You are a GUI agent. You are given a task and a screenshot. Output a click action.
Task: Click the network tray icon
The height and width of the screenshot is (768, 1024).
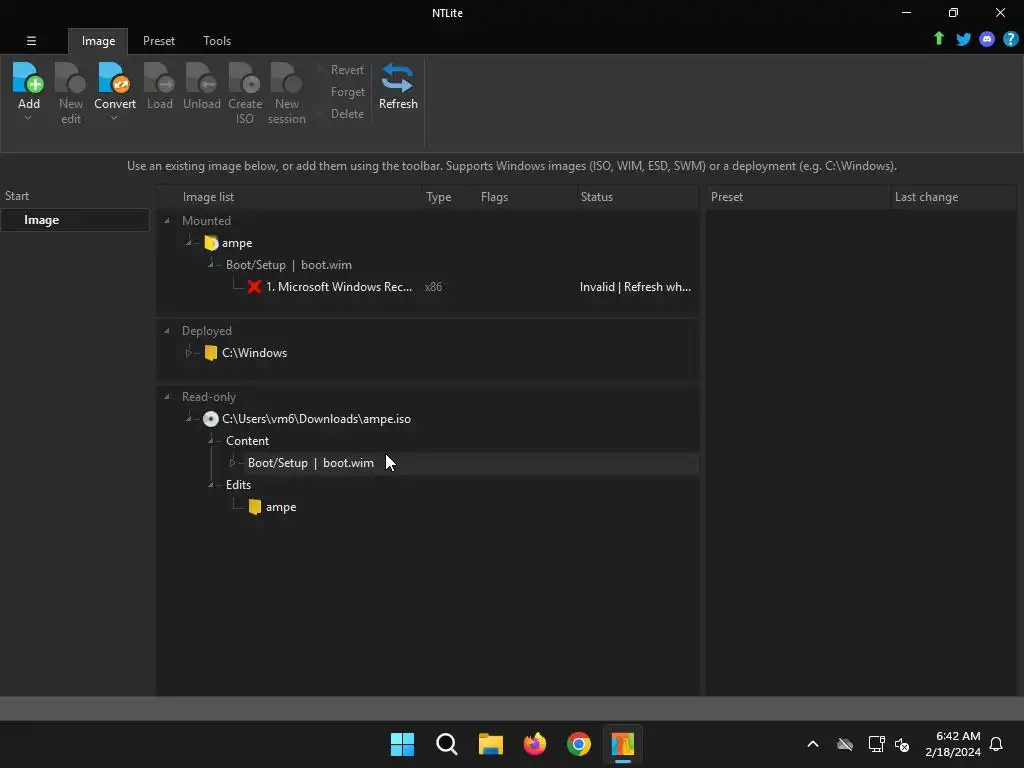click(x=876, y=744)
